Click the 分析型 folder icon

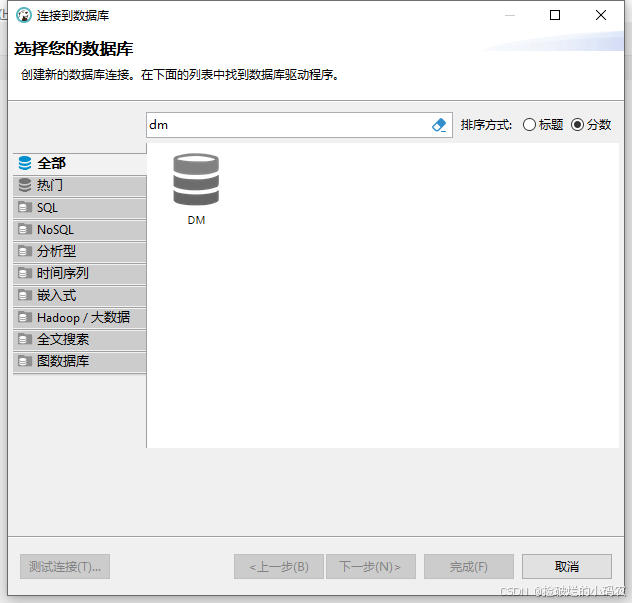point(25,252)
